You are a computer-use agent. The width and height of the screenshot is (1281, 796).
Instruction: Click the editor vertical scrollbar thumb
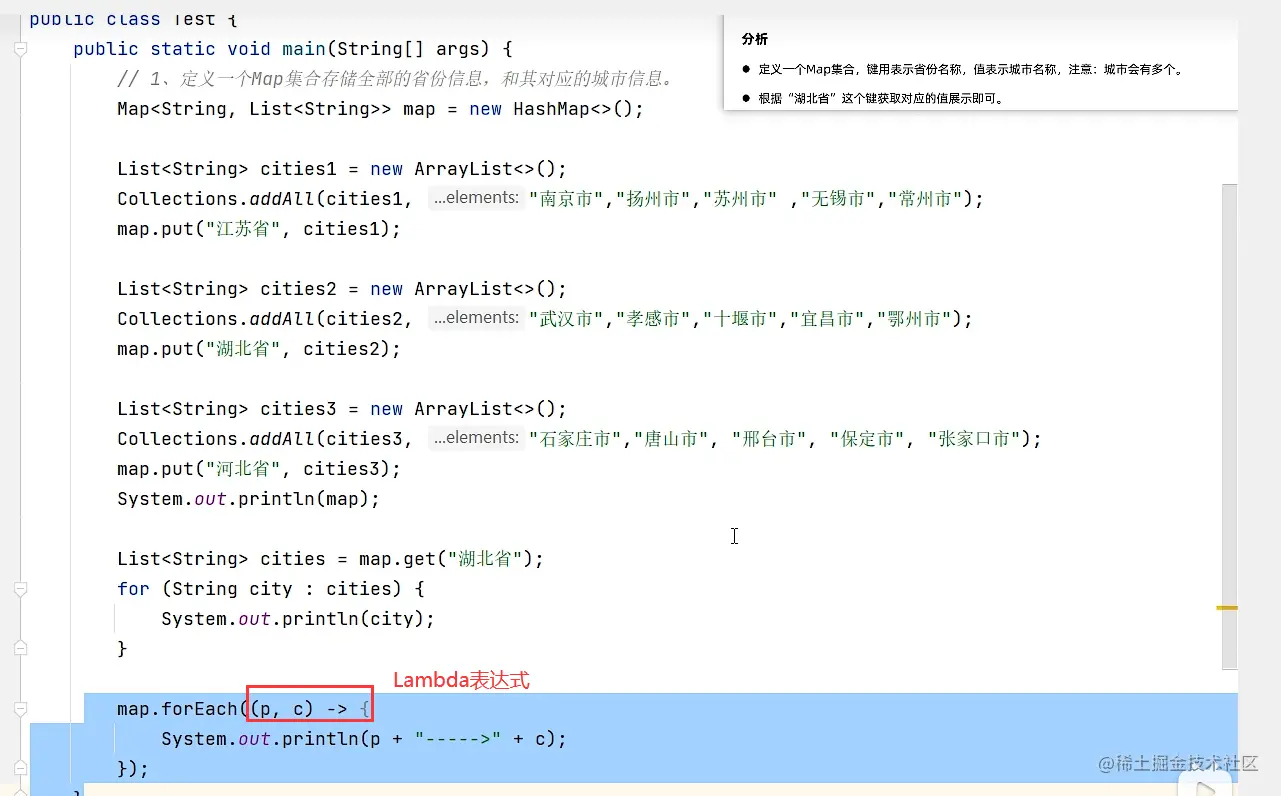tap(1229, 426)
